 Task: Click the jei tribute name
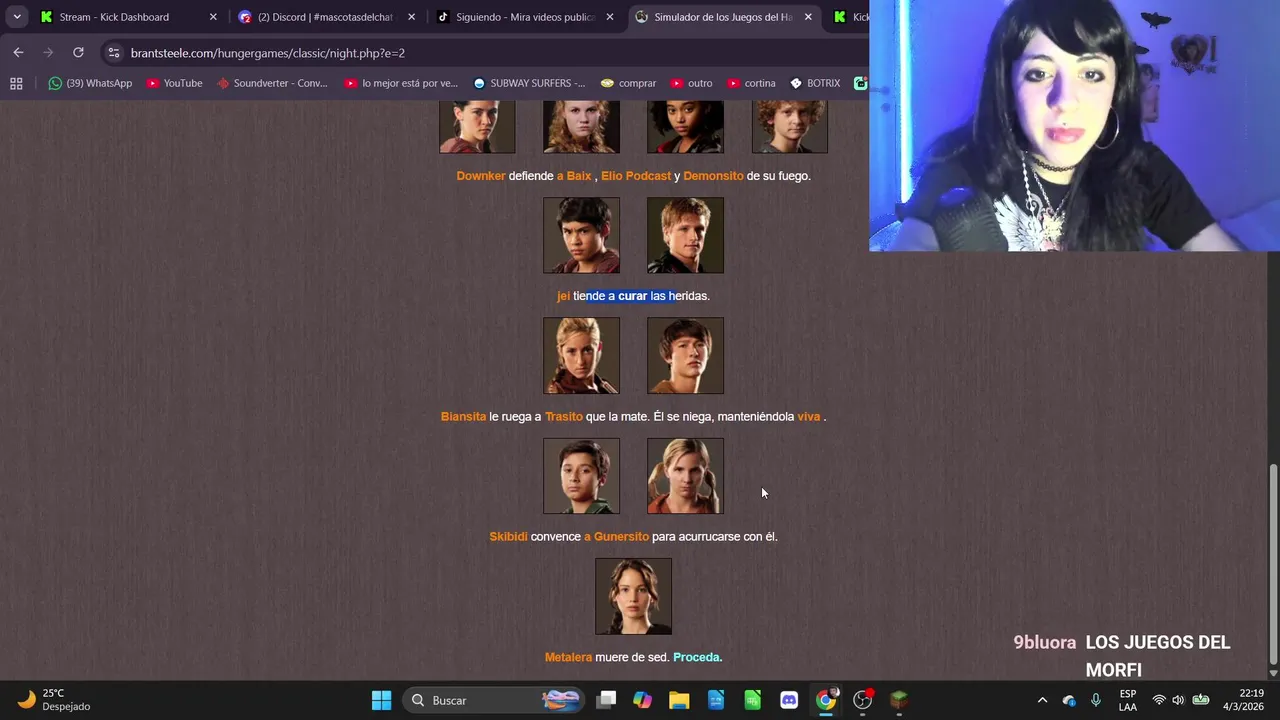[x=563, y=296]
